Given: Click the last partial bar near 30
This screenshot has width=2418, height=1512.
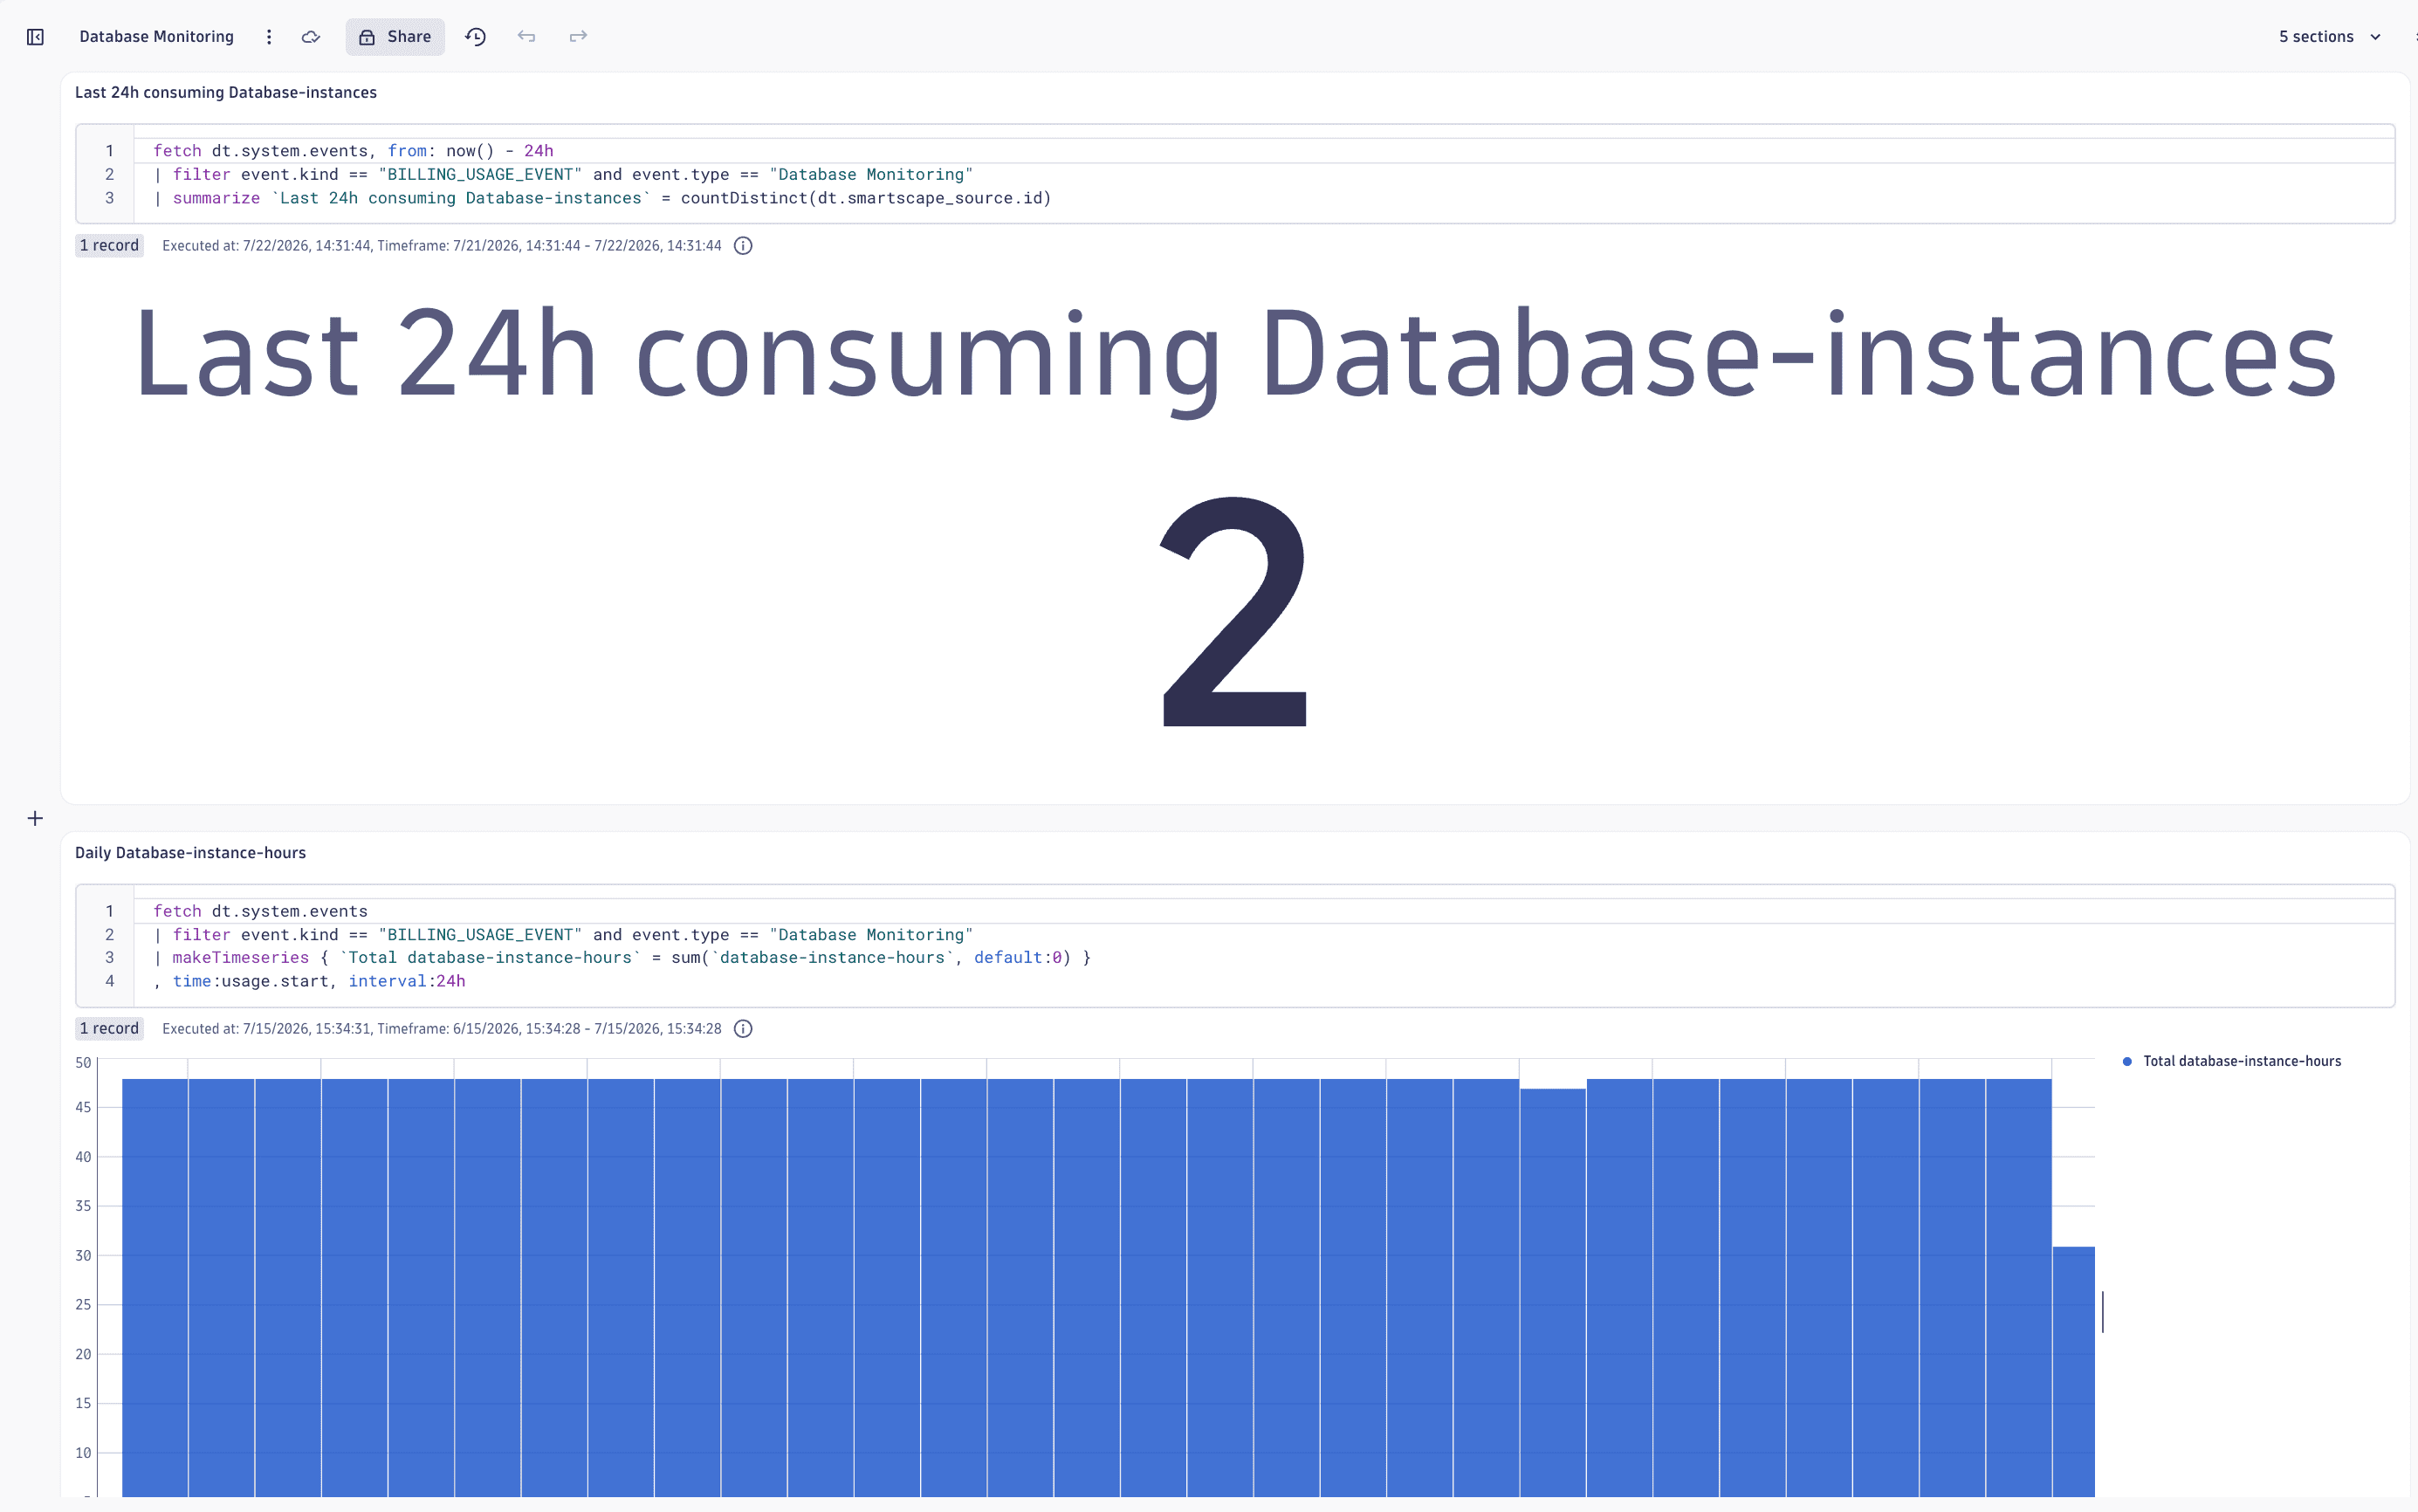Looking at the screenshot, I should pyautogui.click(x=2073, y=1371).
